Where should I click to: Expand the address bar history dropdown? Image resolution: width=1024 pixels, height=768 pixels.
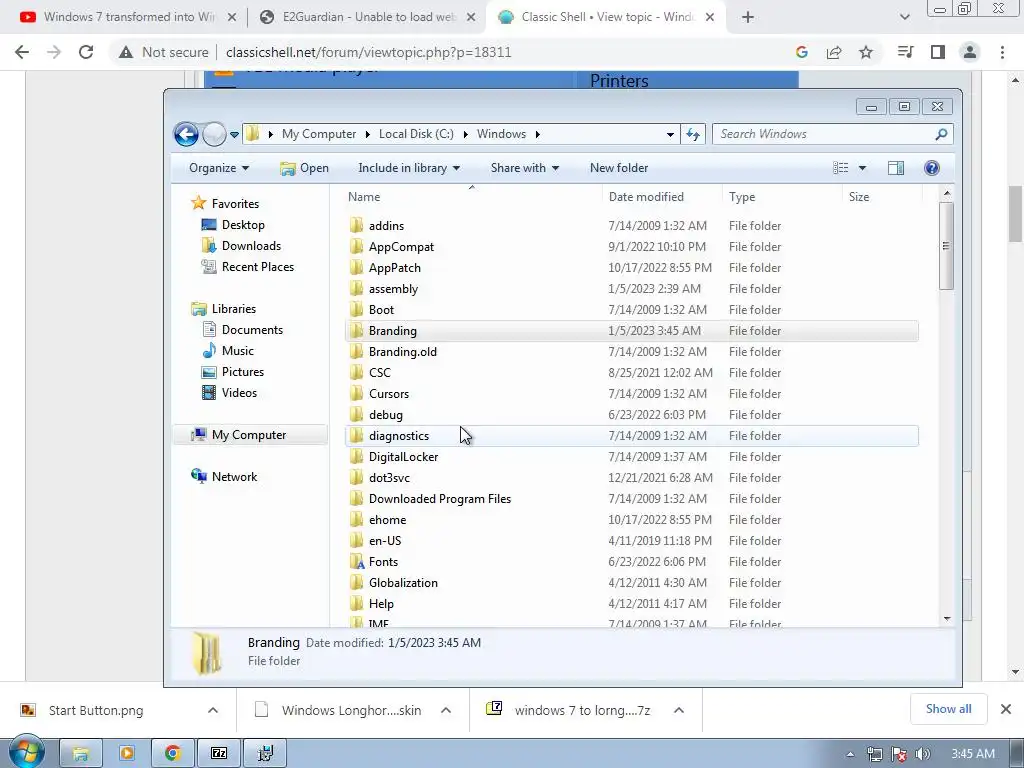tap(670, 135)
